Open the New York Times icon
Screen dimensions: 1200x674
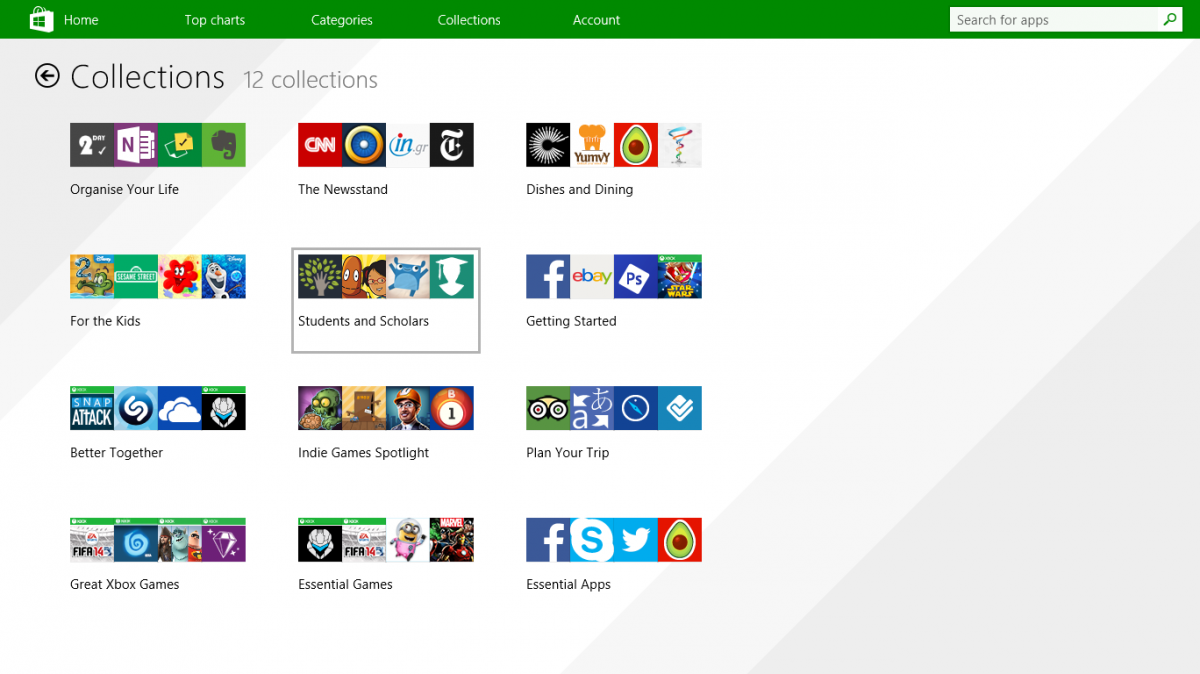click(452, 145)
